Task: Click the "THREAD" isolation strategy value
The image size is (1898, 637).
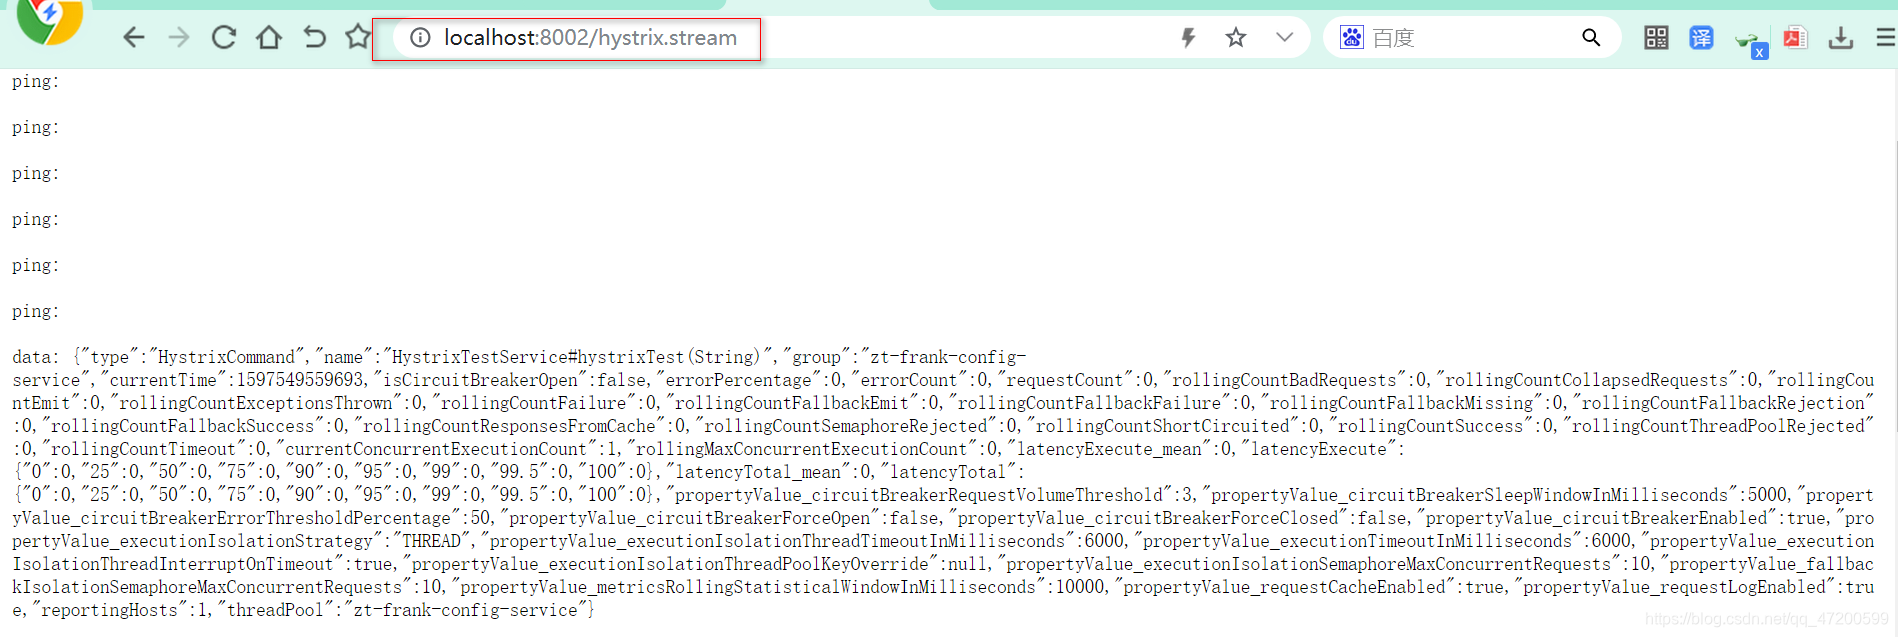Action: [431, 541]
